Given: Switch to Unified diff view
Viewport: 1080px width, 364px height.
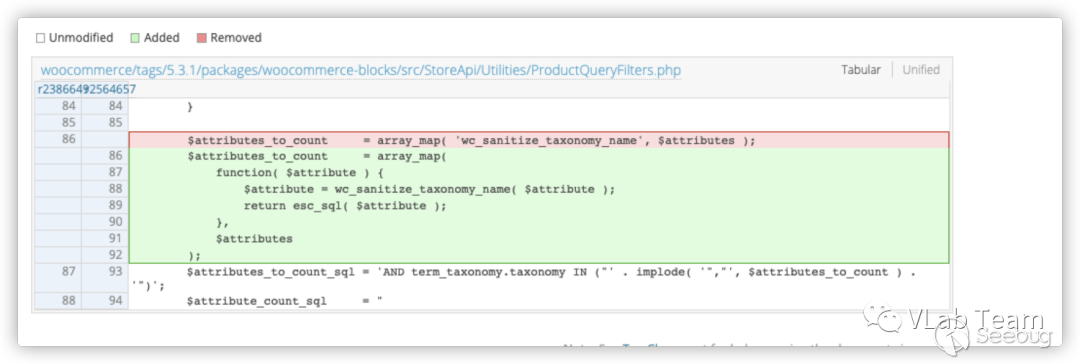Looking at the screenshot, I should coord(921,70).
